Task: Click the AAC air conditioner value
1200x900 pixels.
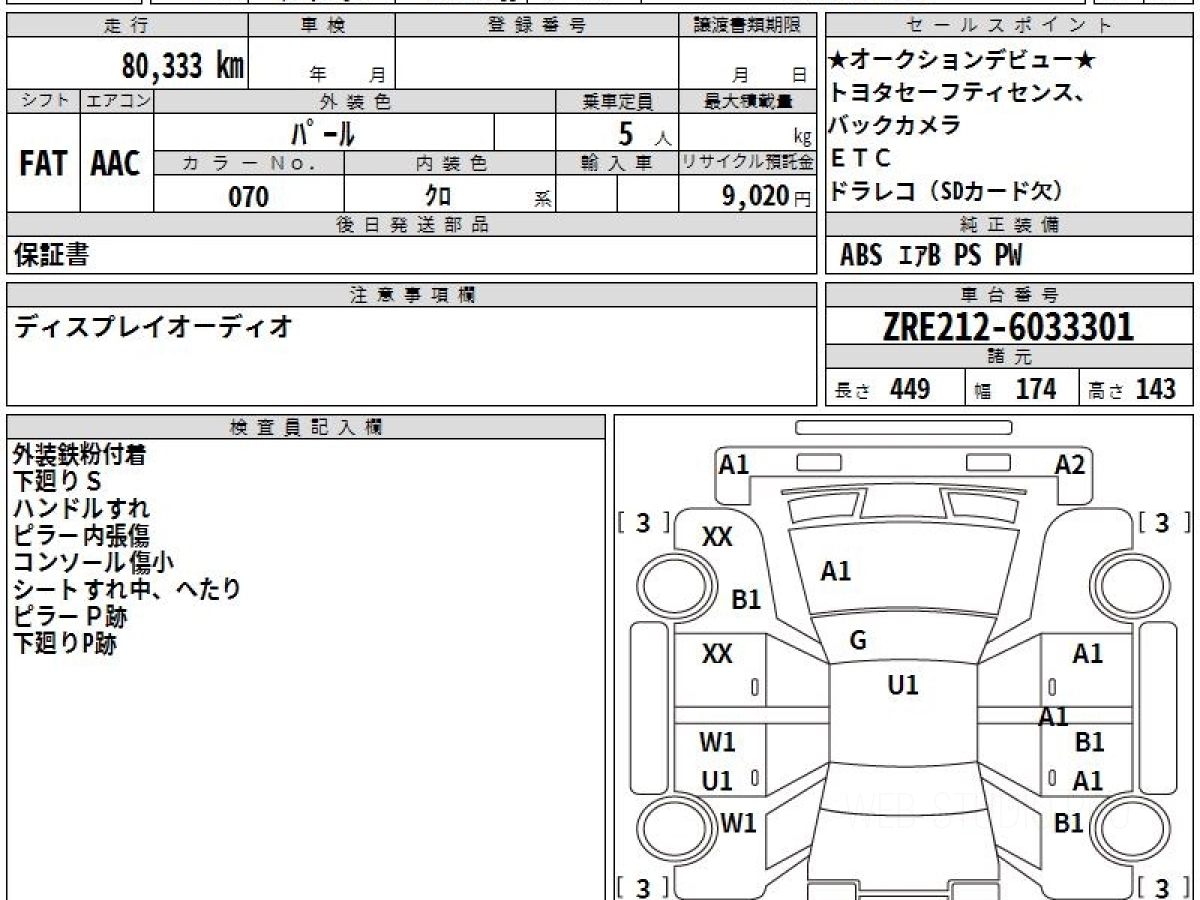Action: pyautogui.click(x=116, y=164)
